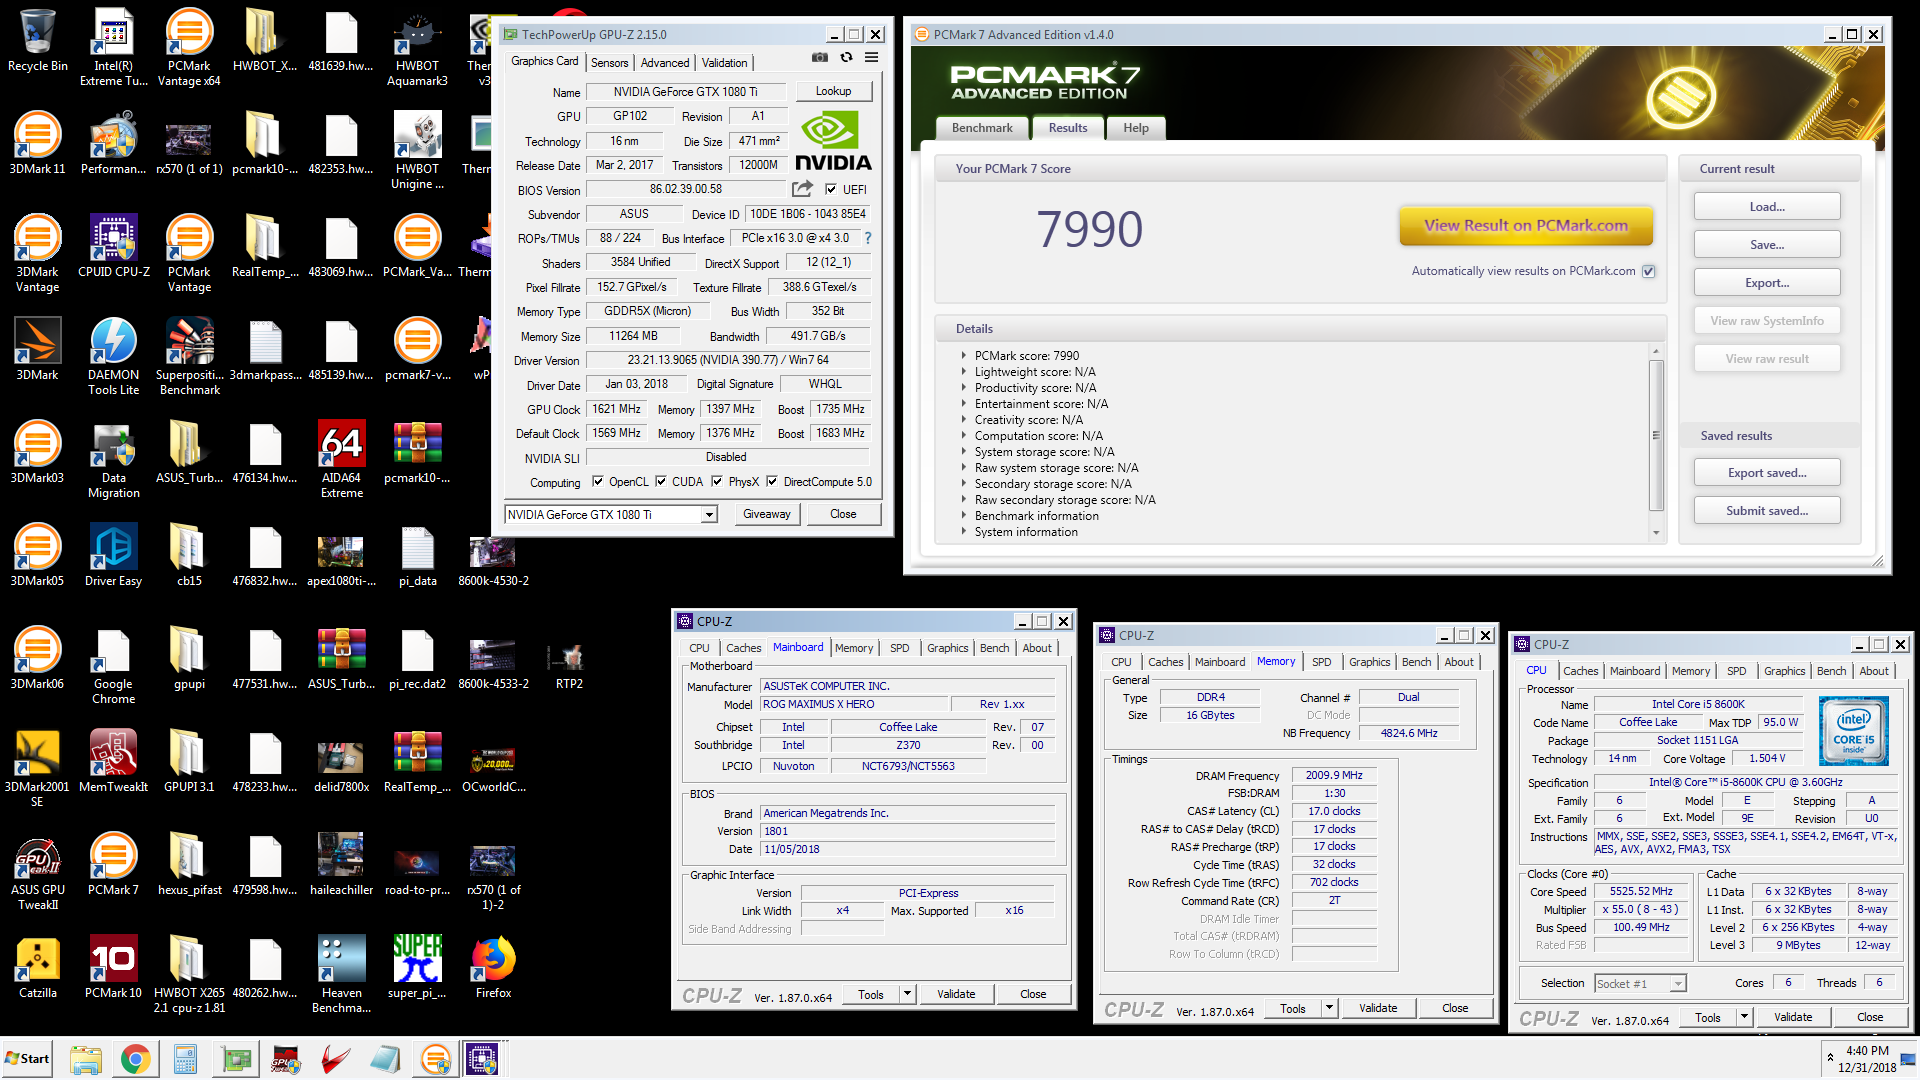Toggle the DirectCompute 5.0 checkbox
This screenshot has width=1920, height=1080.
coord(772,481)
